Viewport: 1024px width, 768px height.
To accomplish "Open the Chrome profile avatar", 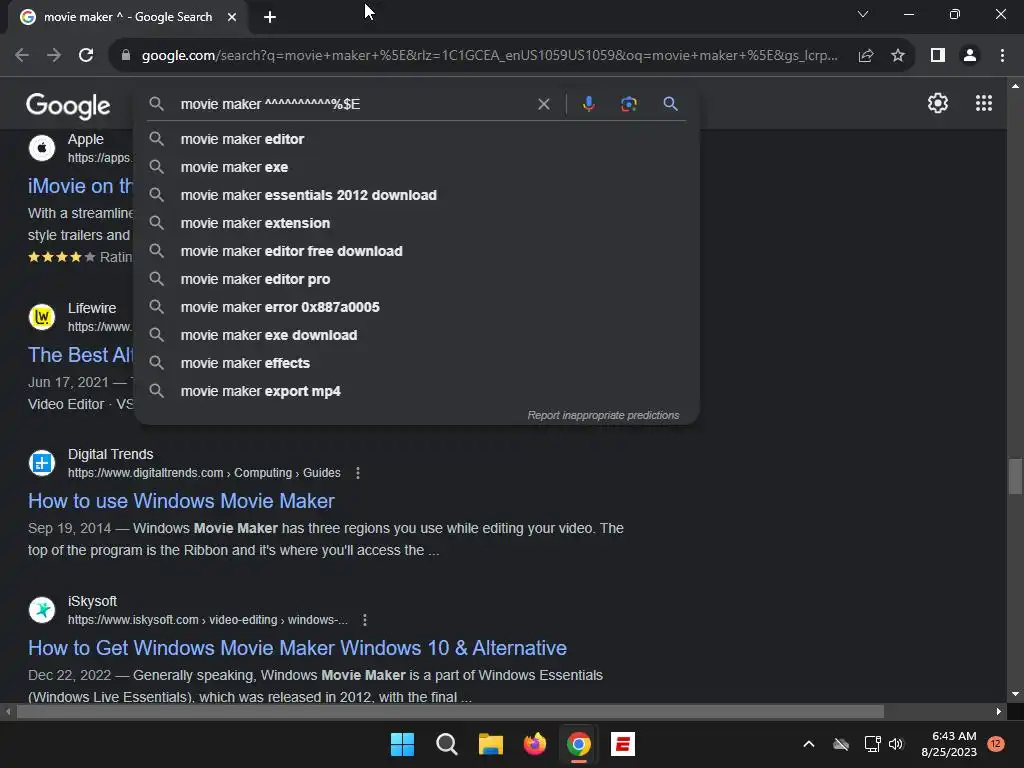I will [x=970, y=56].
